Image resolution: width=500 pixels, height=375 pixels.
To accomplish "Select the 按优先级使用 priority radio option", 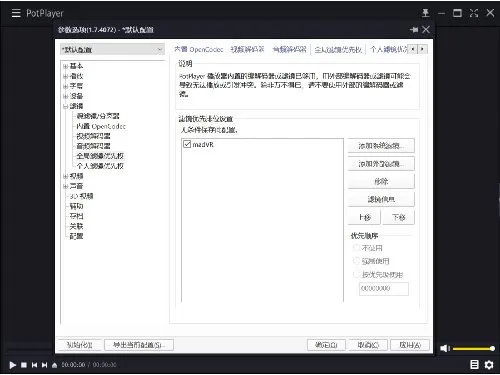I will [x=356, y=274].
